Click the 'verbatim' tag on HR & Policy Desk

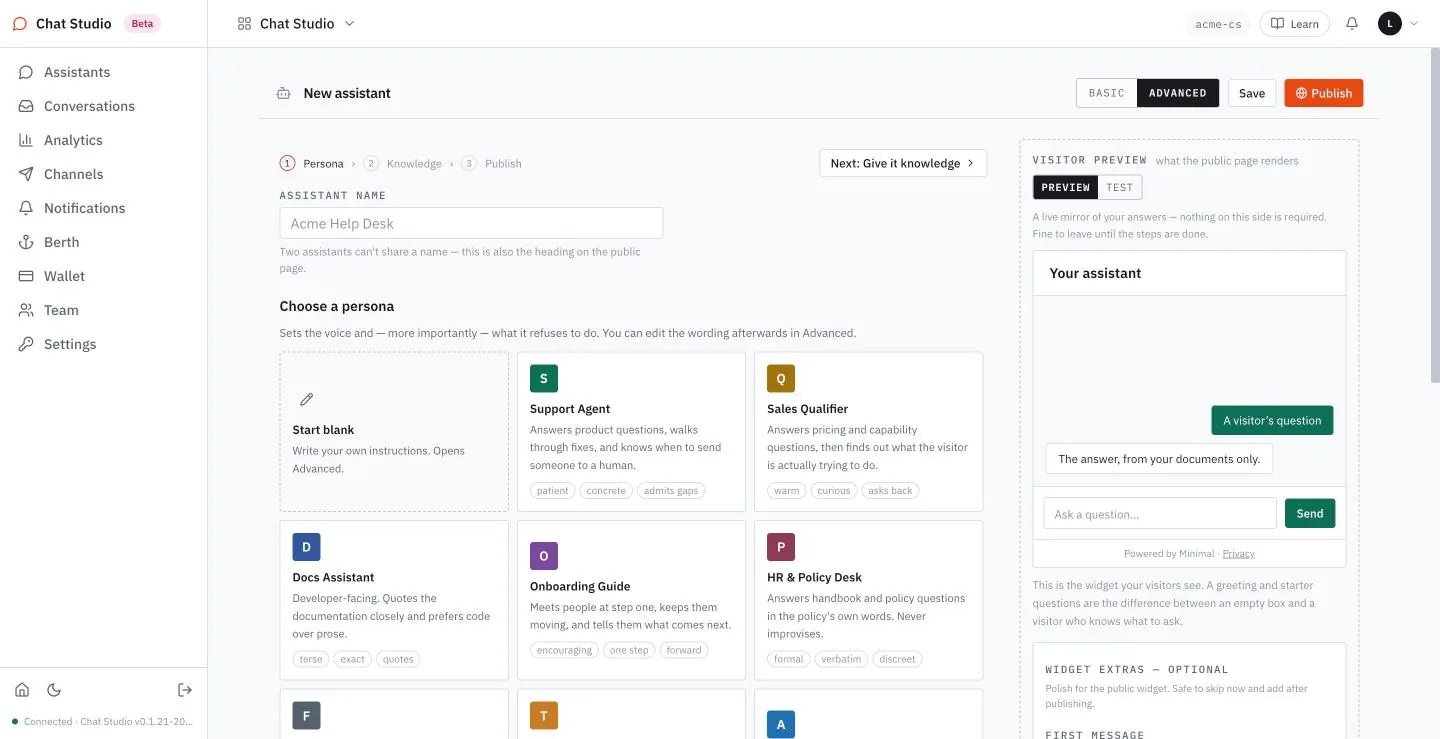coord(841,659)
